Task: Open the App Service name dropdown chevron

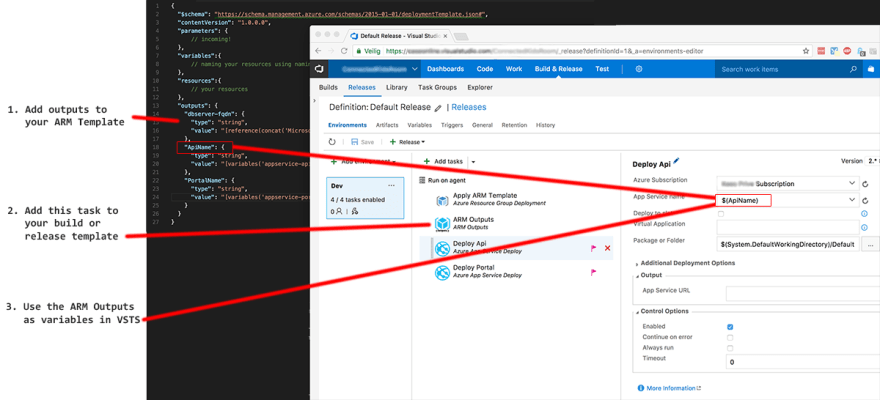Action: (x=853, y=200)
